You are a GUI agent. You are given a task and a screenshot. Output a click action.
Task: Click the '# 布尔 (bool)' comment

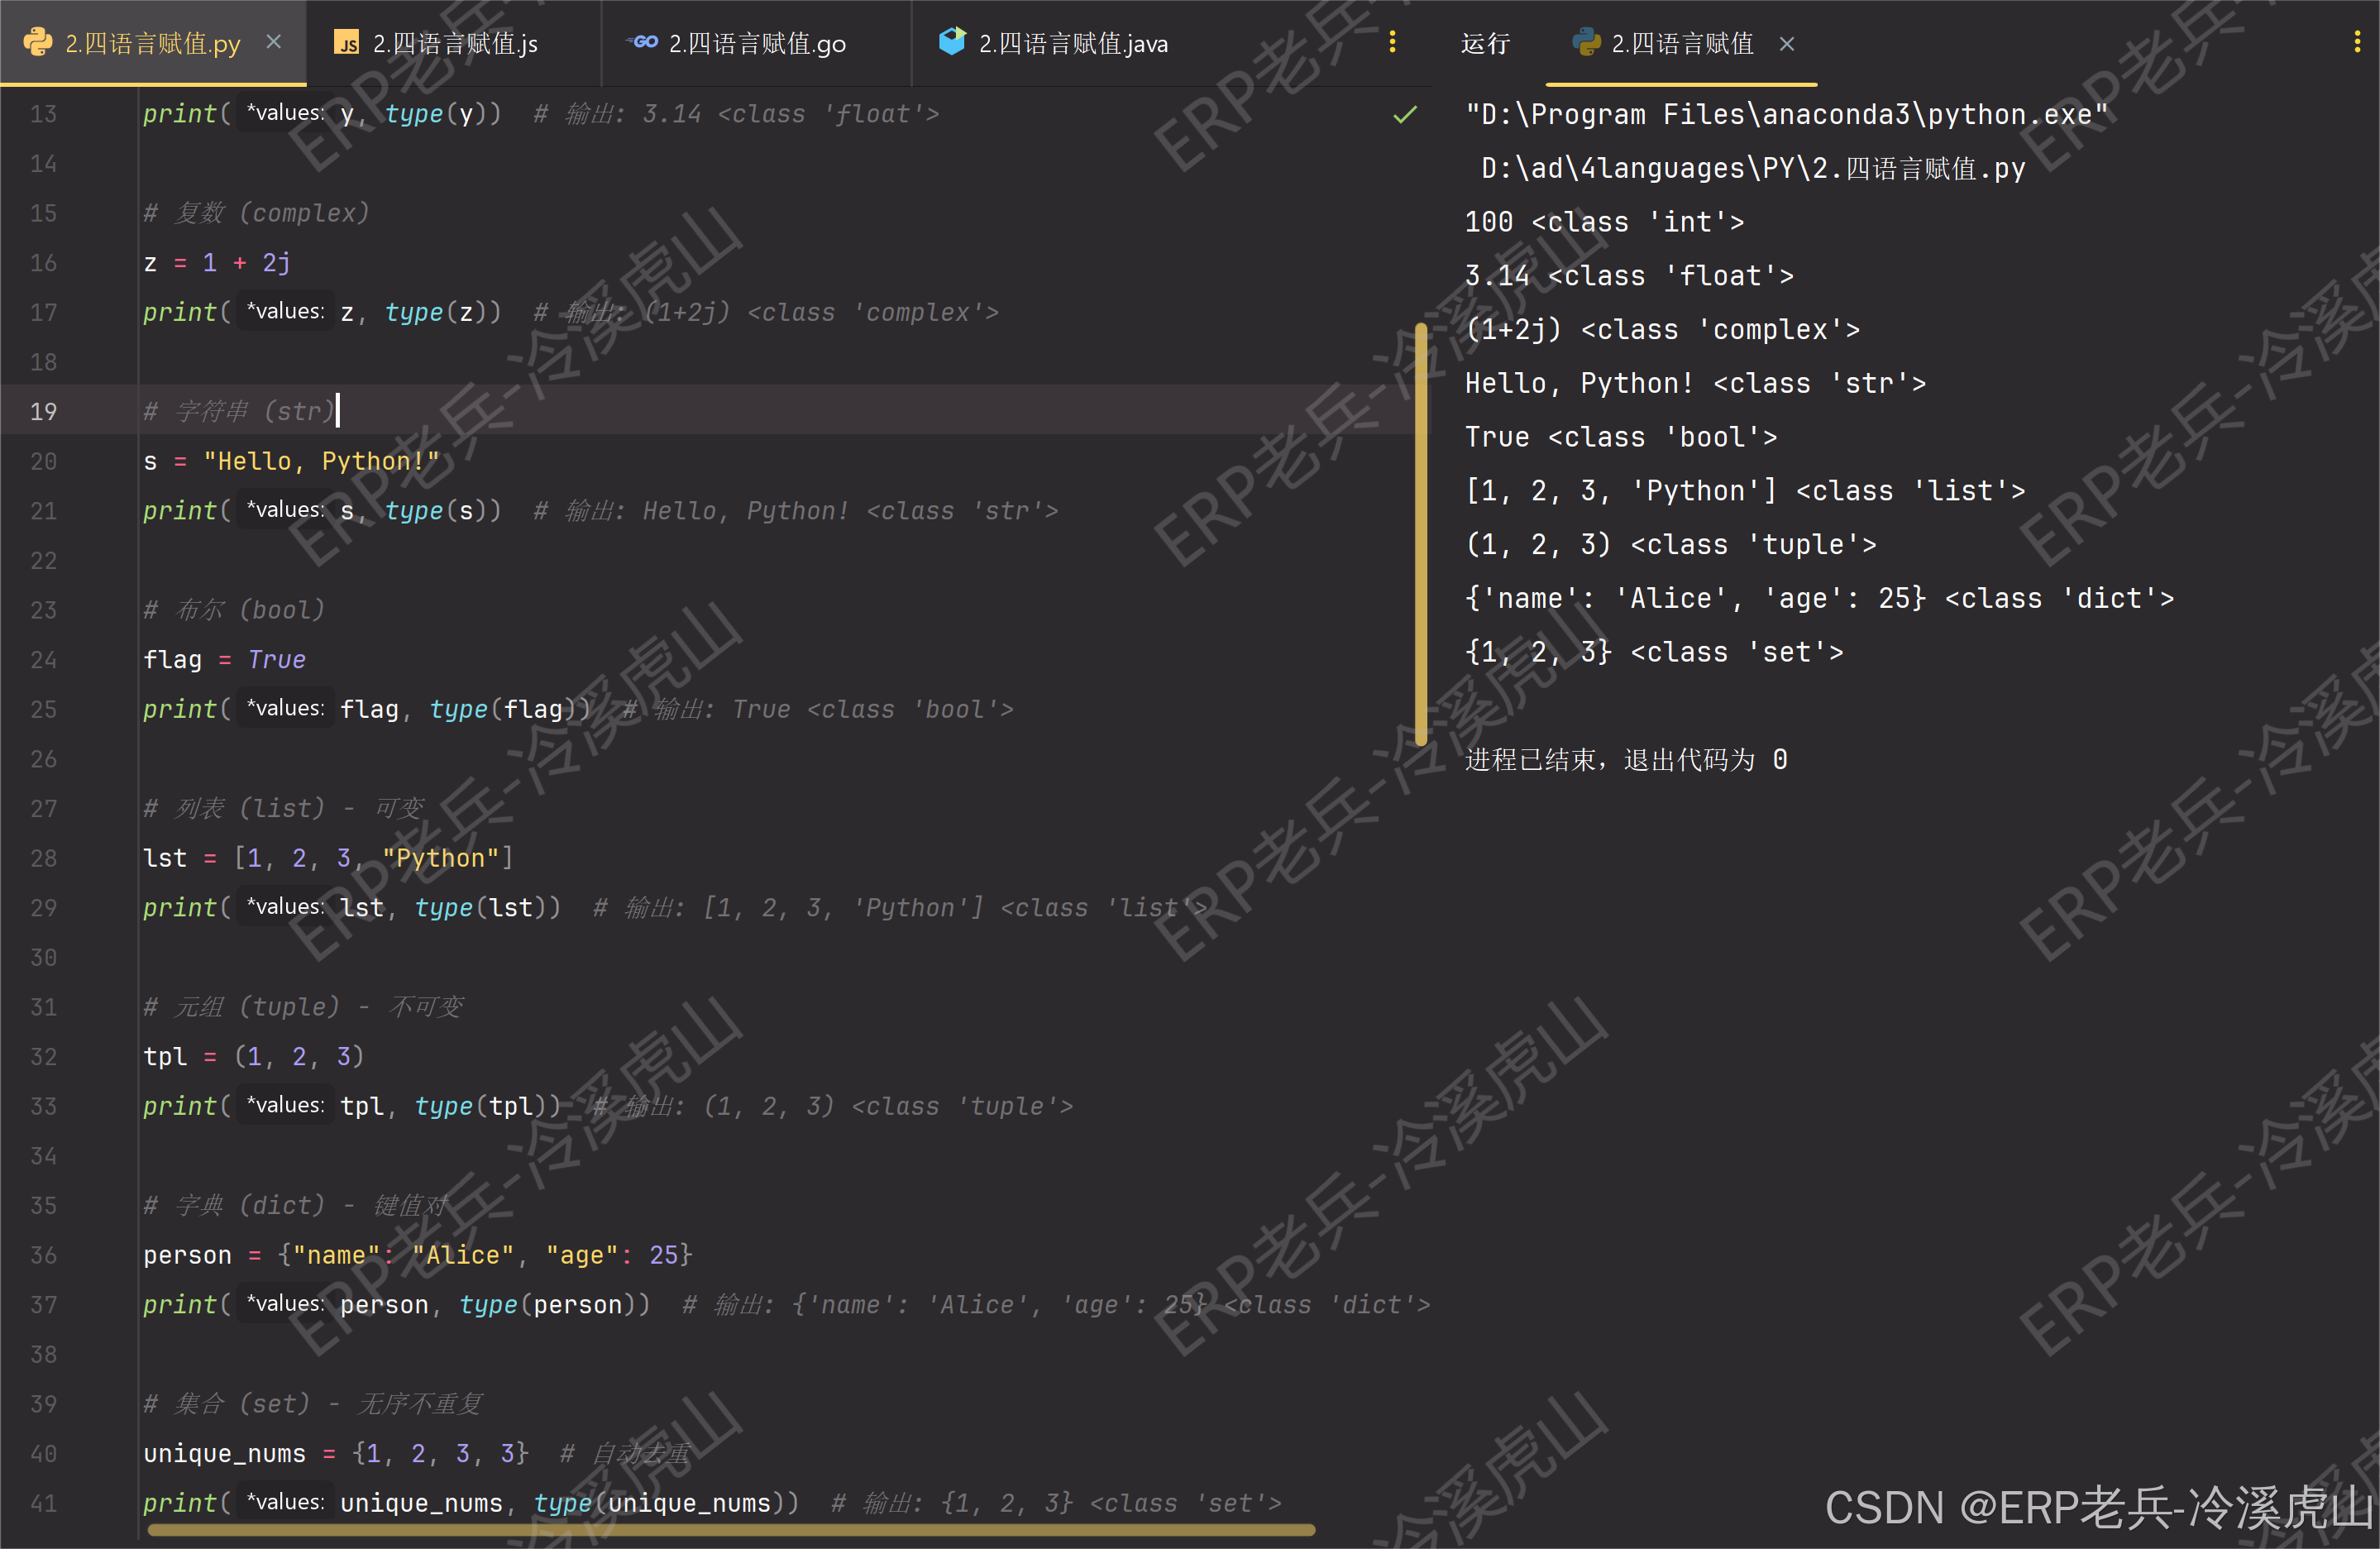(x=234, y=610)
